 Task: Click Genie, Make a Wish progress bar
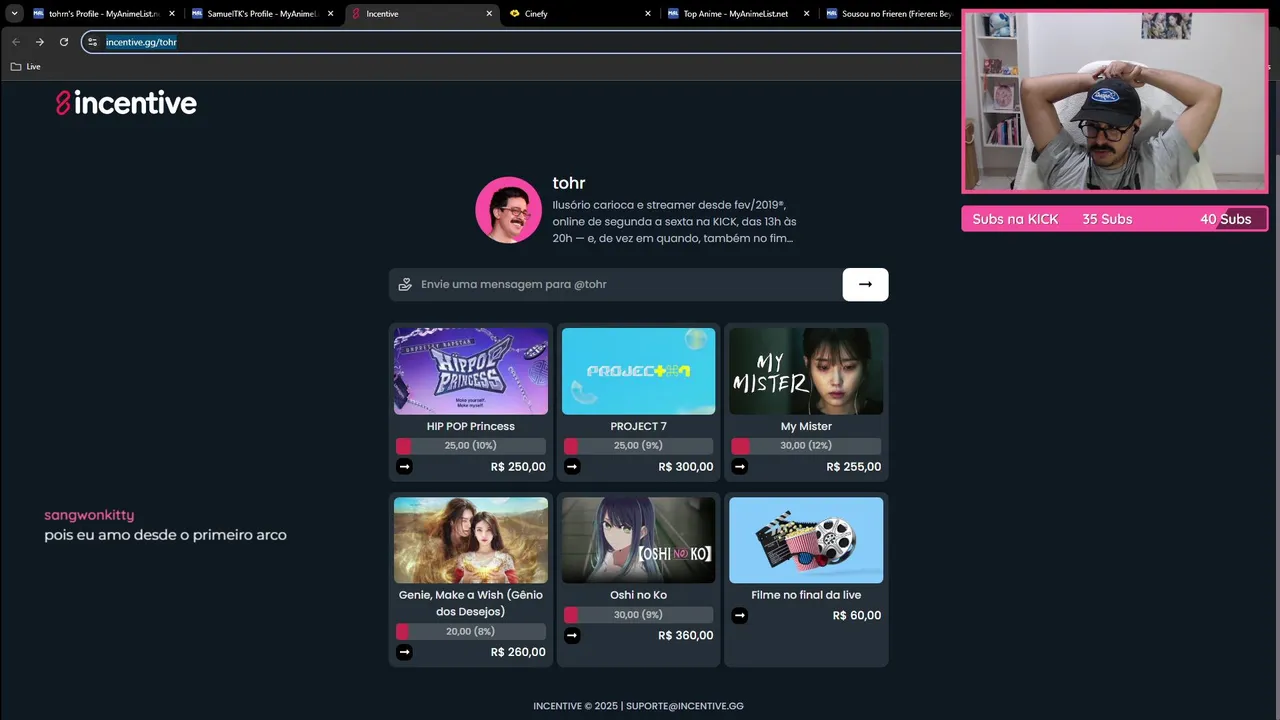(471, 632)
